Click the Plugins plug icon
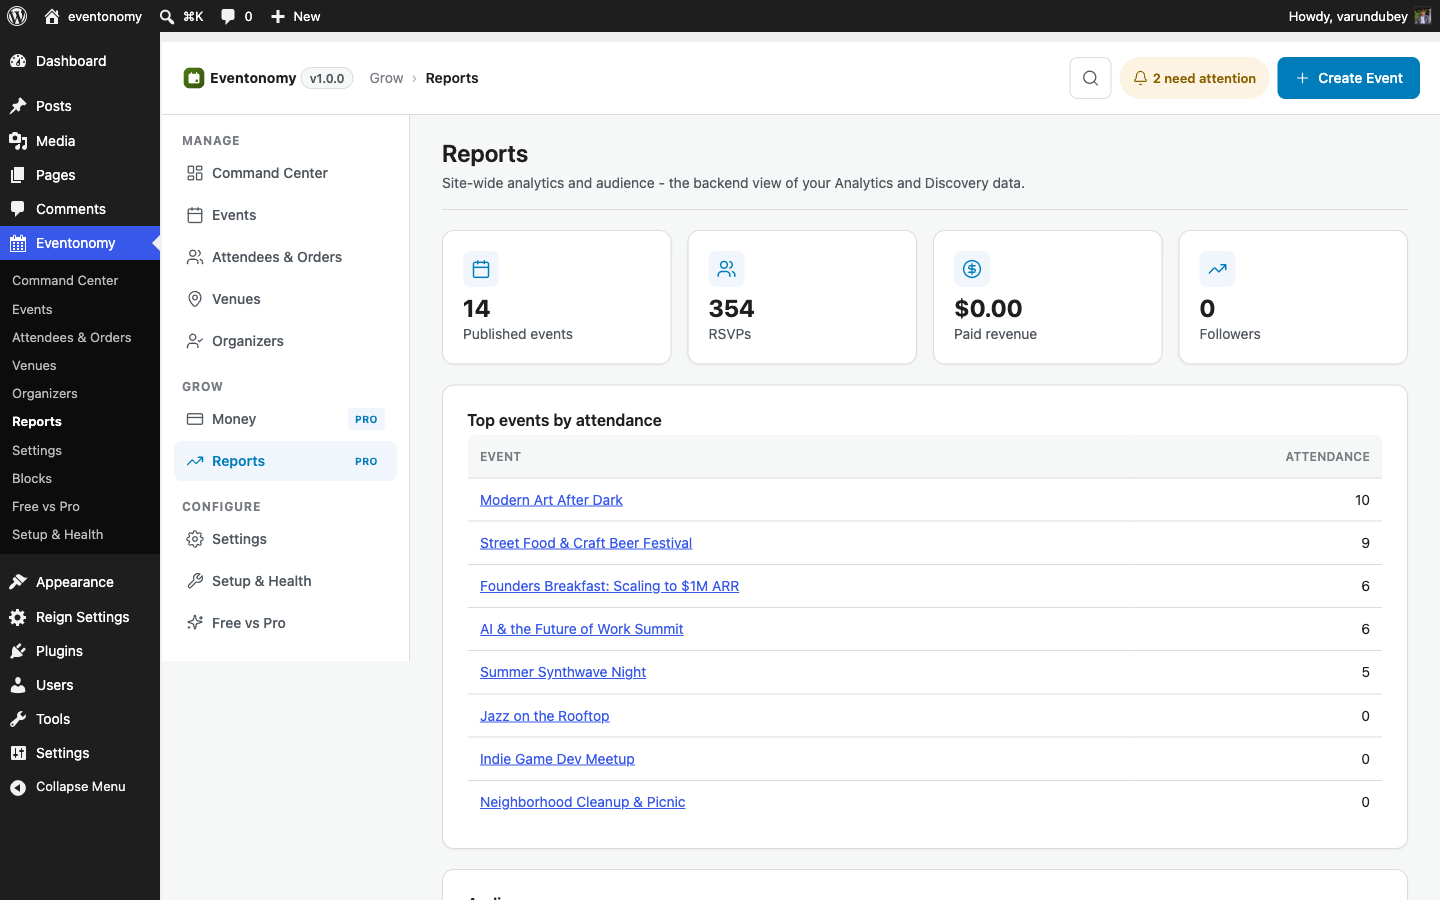The height and width of the screenshot is (900, 1440). pos(18,651)
